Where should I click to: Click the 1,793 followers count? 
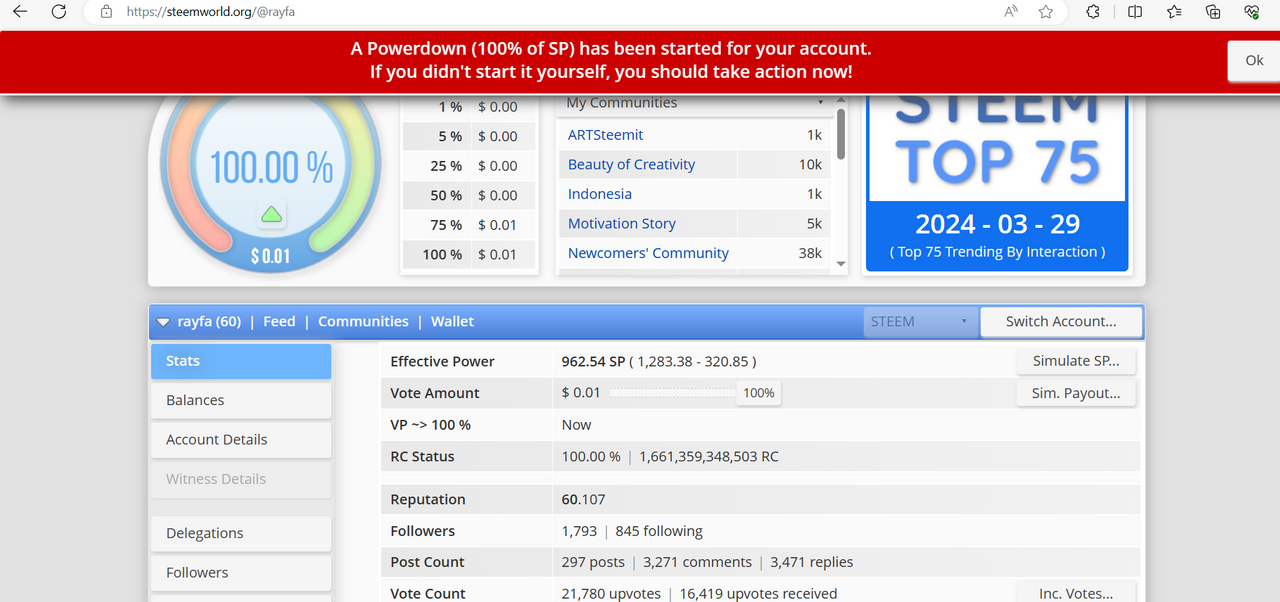coord(580,531)
